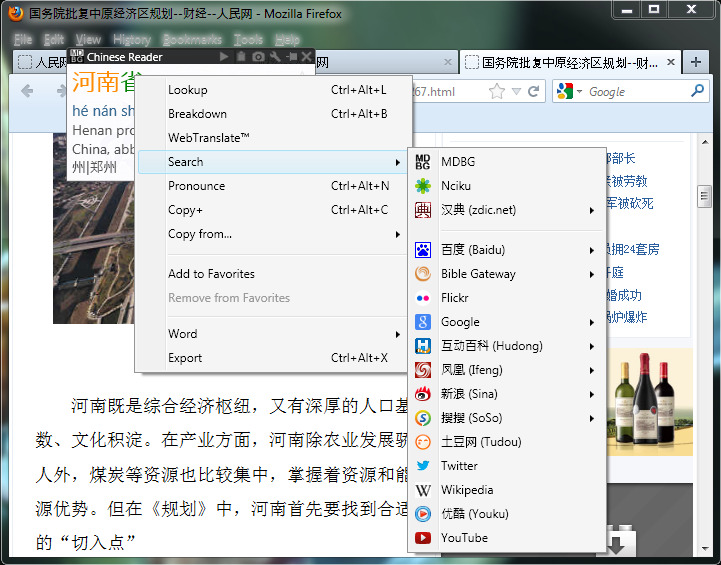Choose Wikipedia in the Search submenu
Viewport: 721px width, 565px height.
[x=507, y=490]
